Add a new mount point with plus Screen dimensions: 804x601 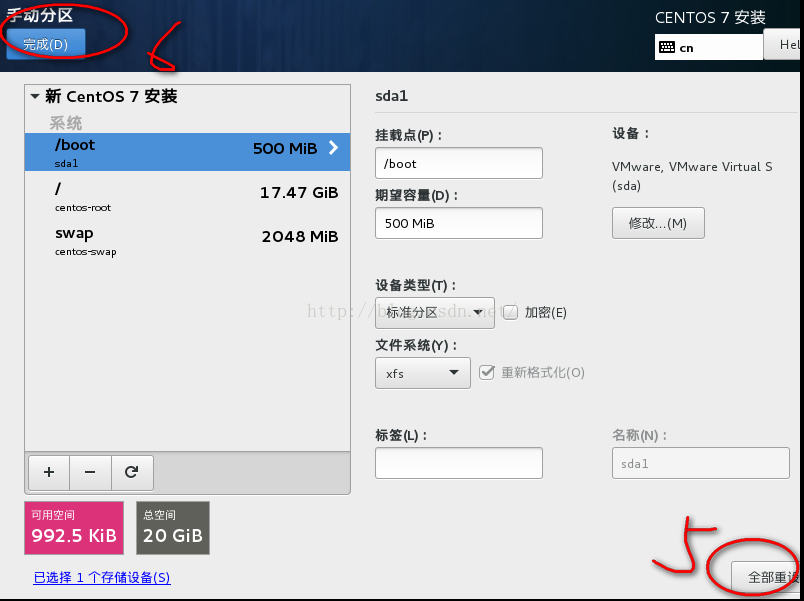(x=49, y=472)
